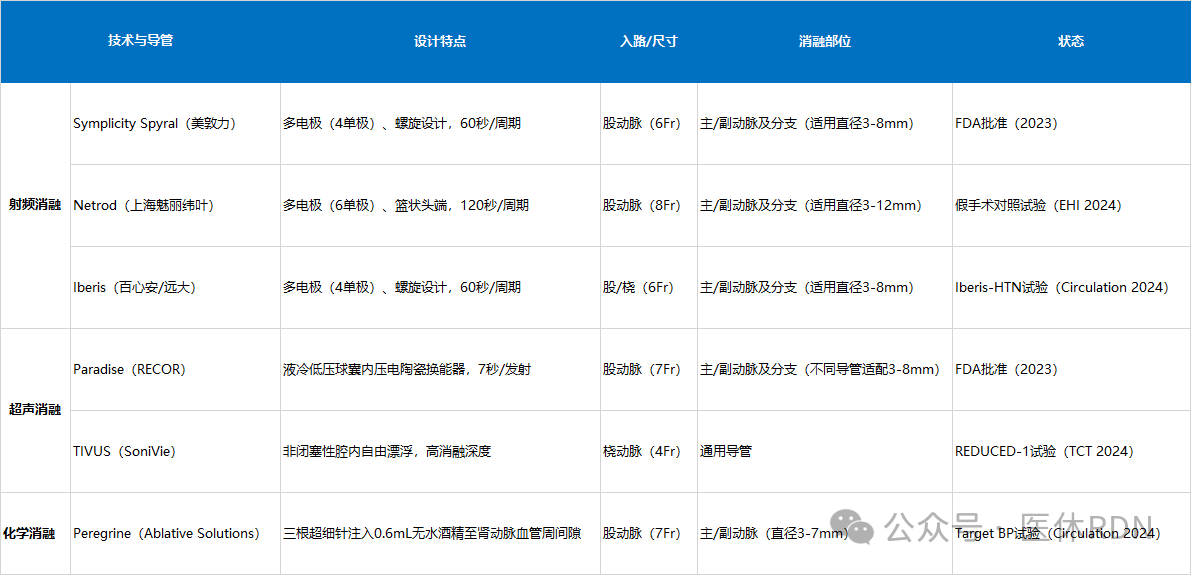Click the Peregrine（Ablative Solutions）cell
The height and width of the screenshot is (575, 1191).
coord(175,534)
